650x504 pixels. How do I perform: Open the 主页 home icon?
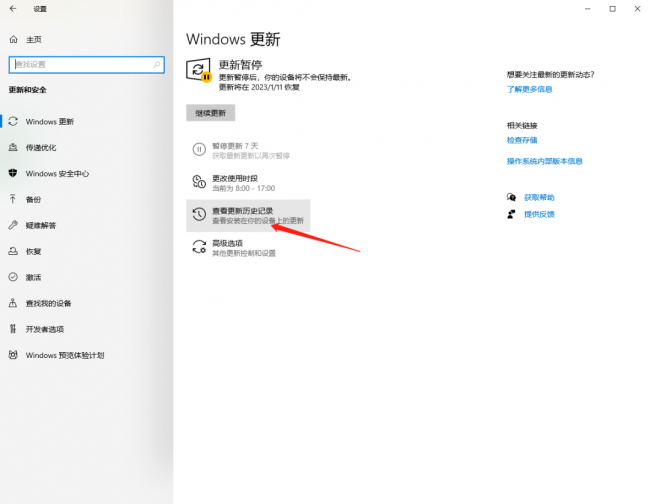(x=13, y=39)
